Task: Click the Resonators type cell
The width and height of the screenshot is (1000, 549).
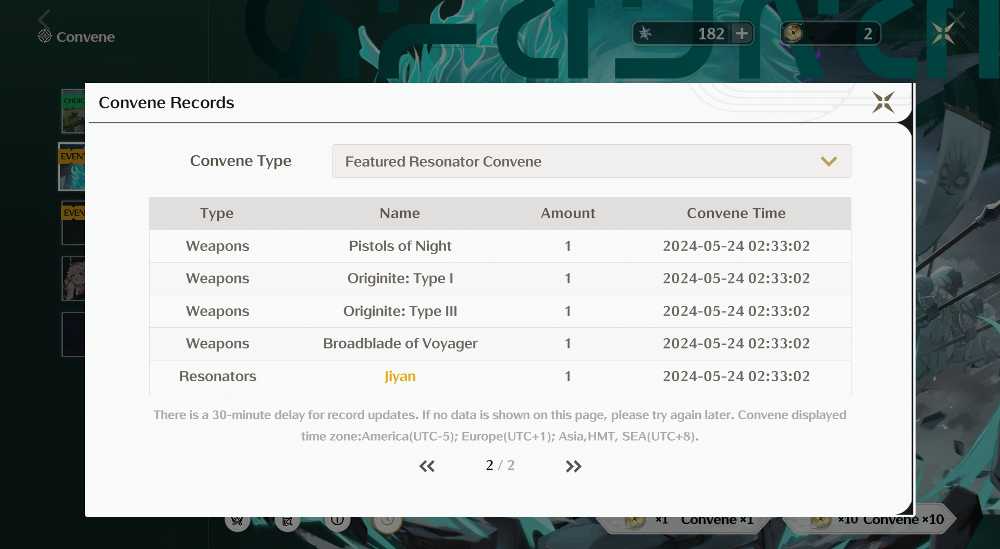Action: click(217, 376)
